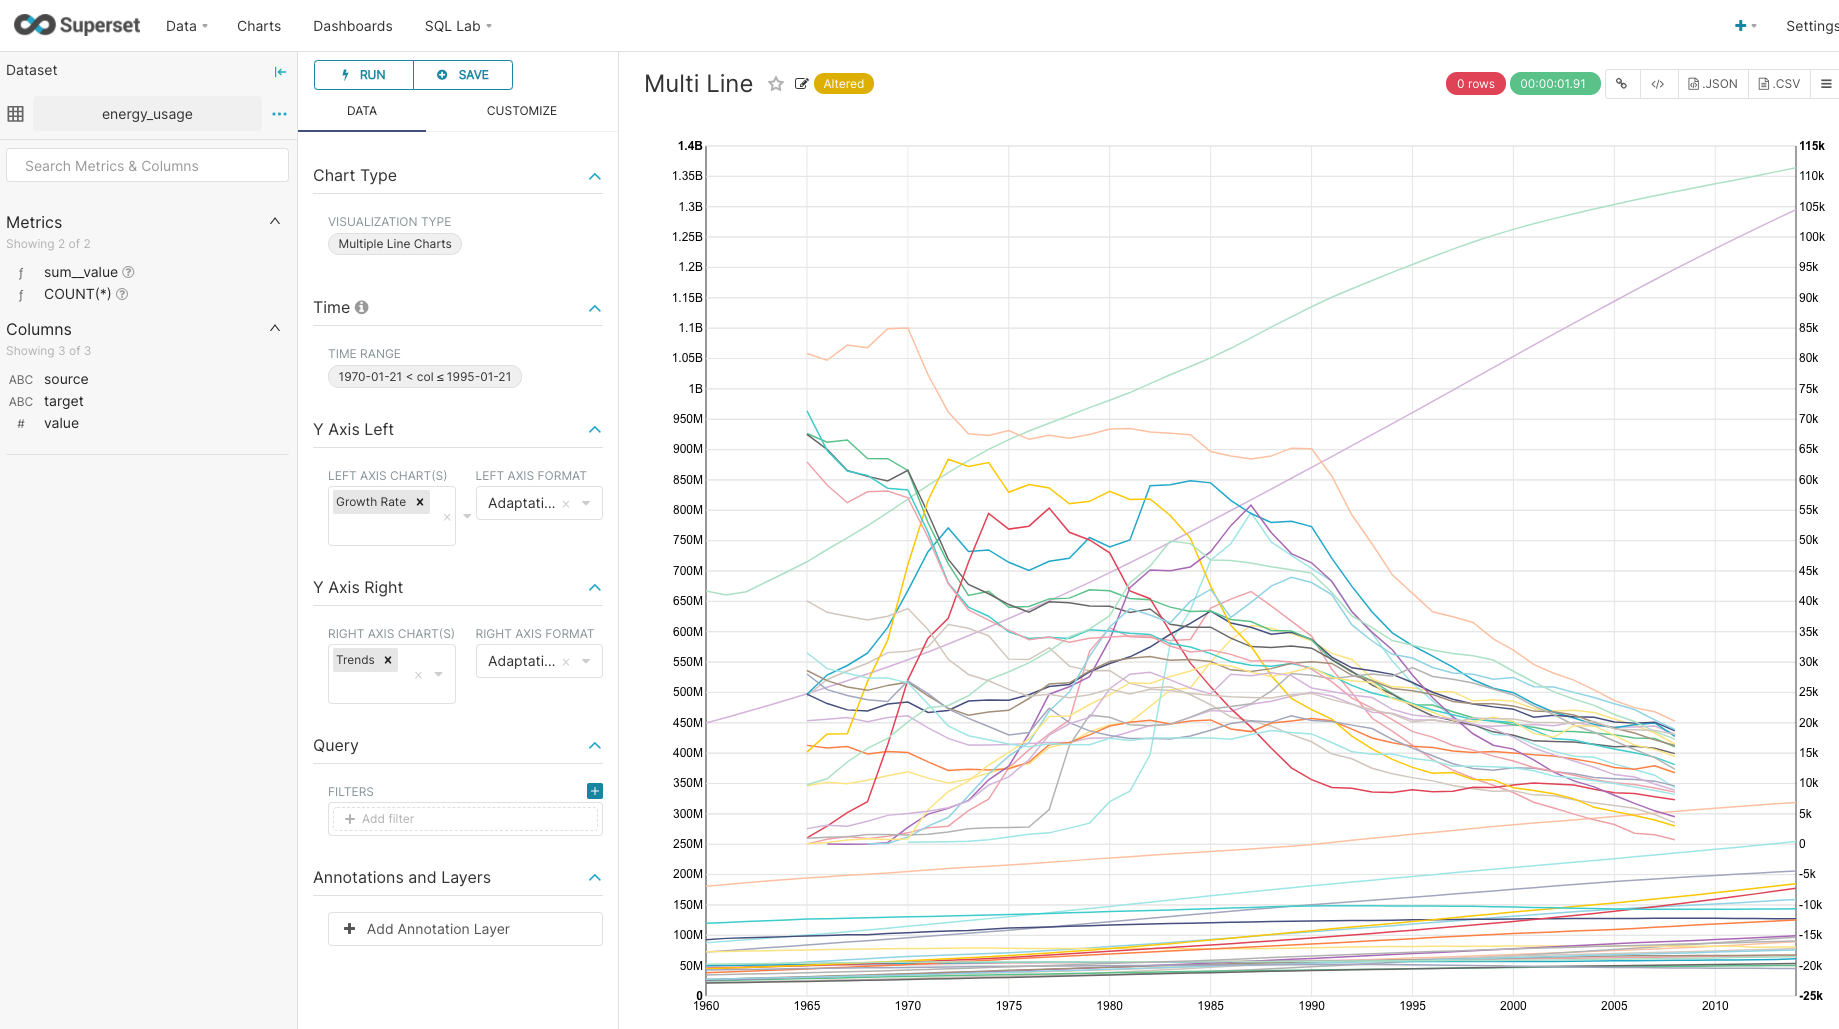Screen dimensions: 1839x1029
Task: Collapse the Columns list
Action: [275, 328]
